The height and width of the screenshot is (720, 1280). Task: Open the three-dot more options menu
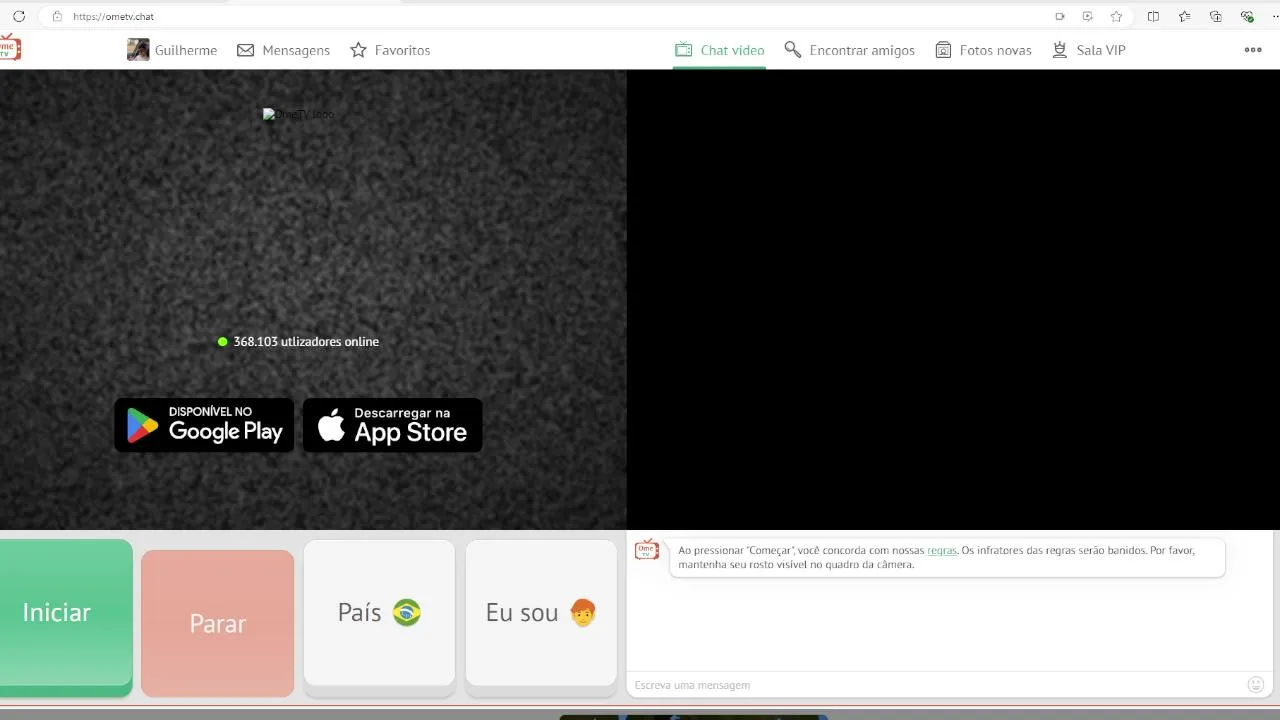(x=1253, y=50)
